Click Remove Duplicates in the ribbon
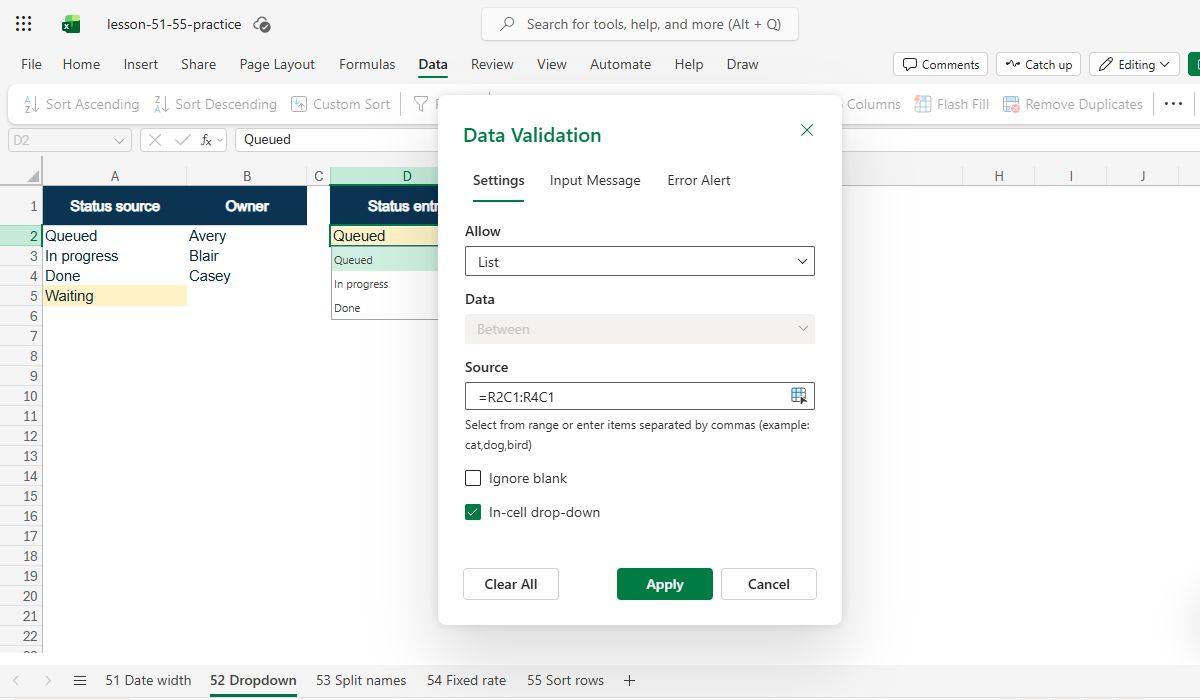 point(1073,104)
